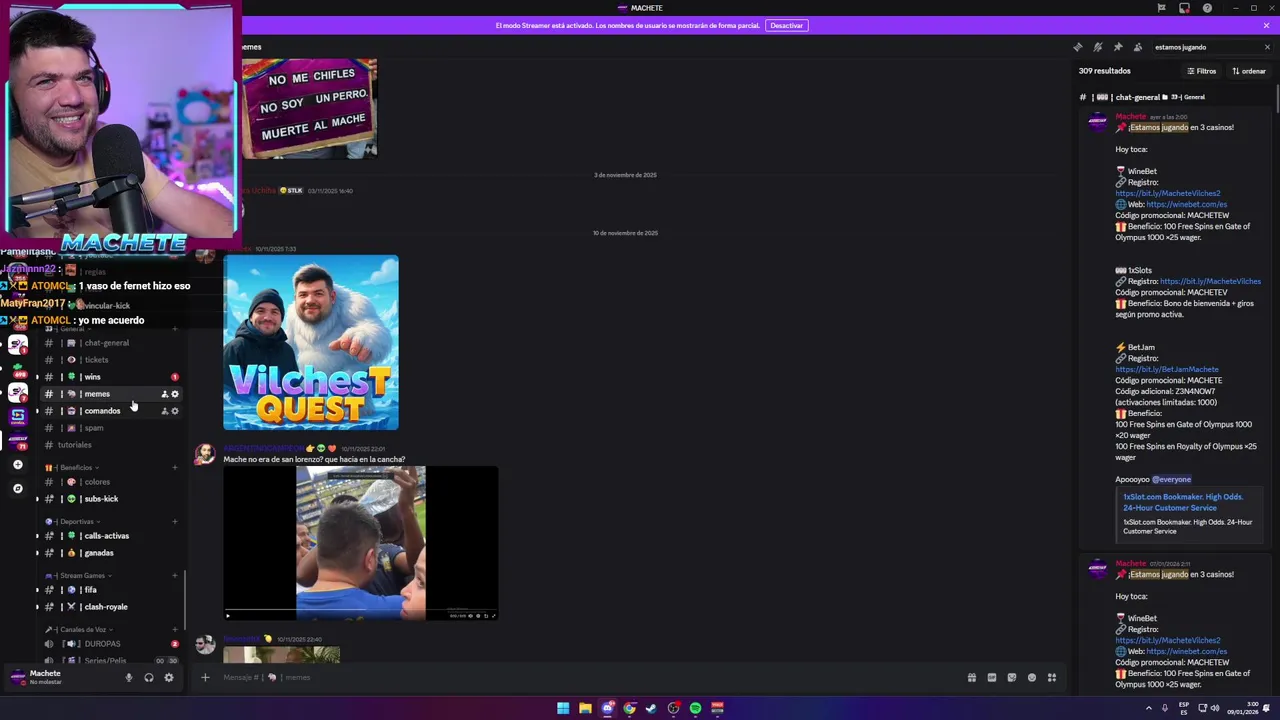Click the invite people icon on comandos channel
Screen dimensions: 1280x720
(x=165, y=411)
